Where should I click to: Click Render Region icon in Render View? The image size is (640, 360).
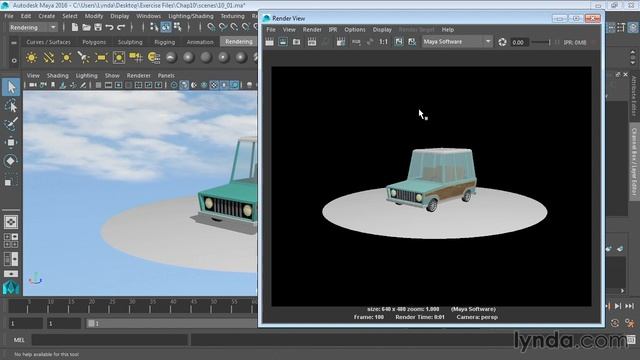pos(283,42)
